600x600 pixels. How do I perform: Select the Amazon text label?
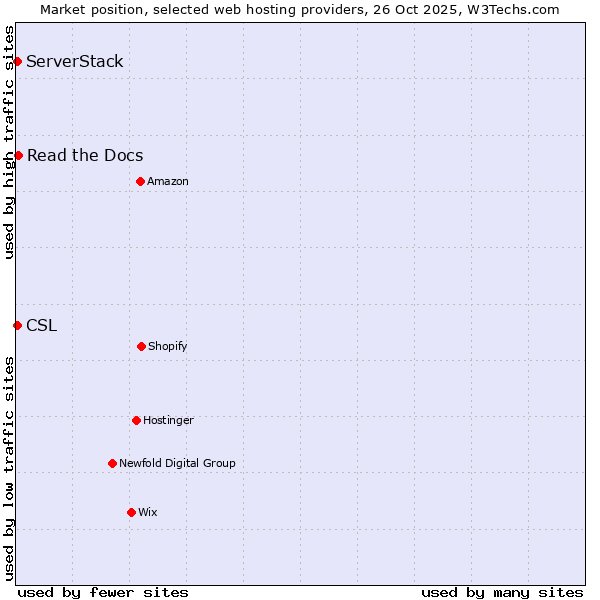(x=168, y=181)
